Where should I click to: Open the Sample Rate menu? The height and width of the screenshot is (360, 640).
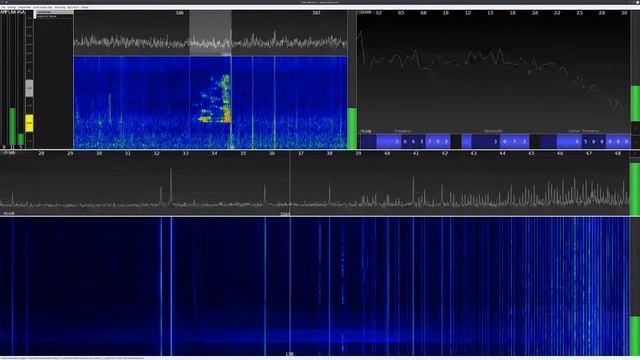(x=24, y=7)
